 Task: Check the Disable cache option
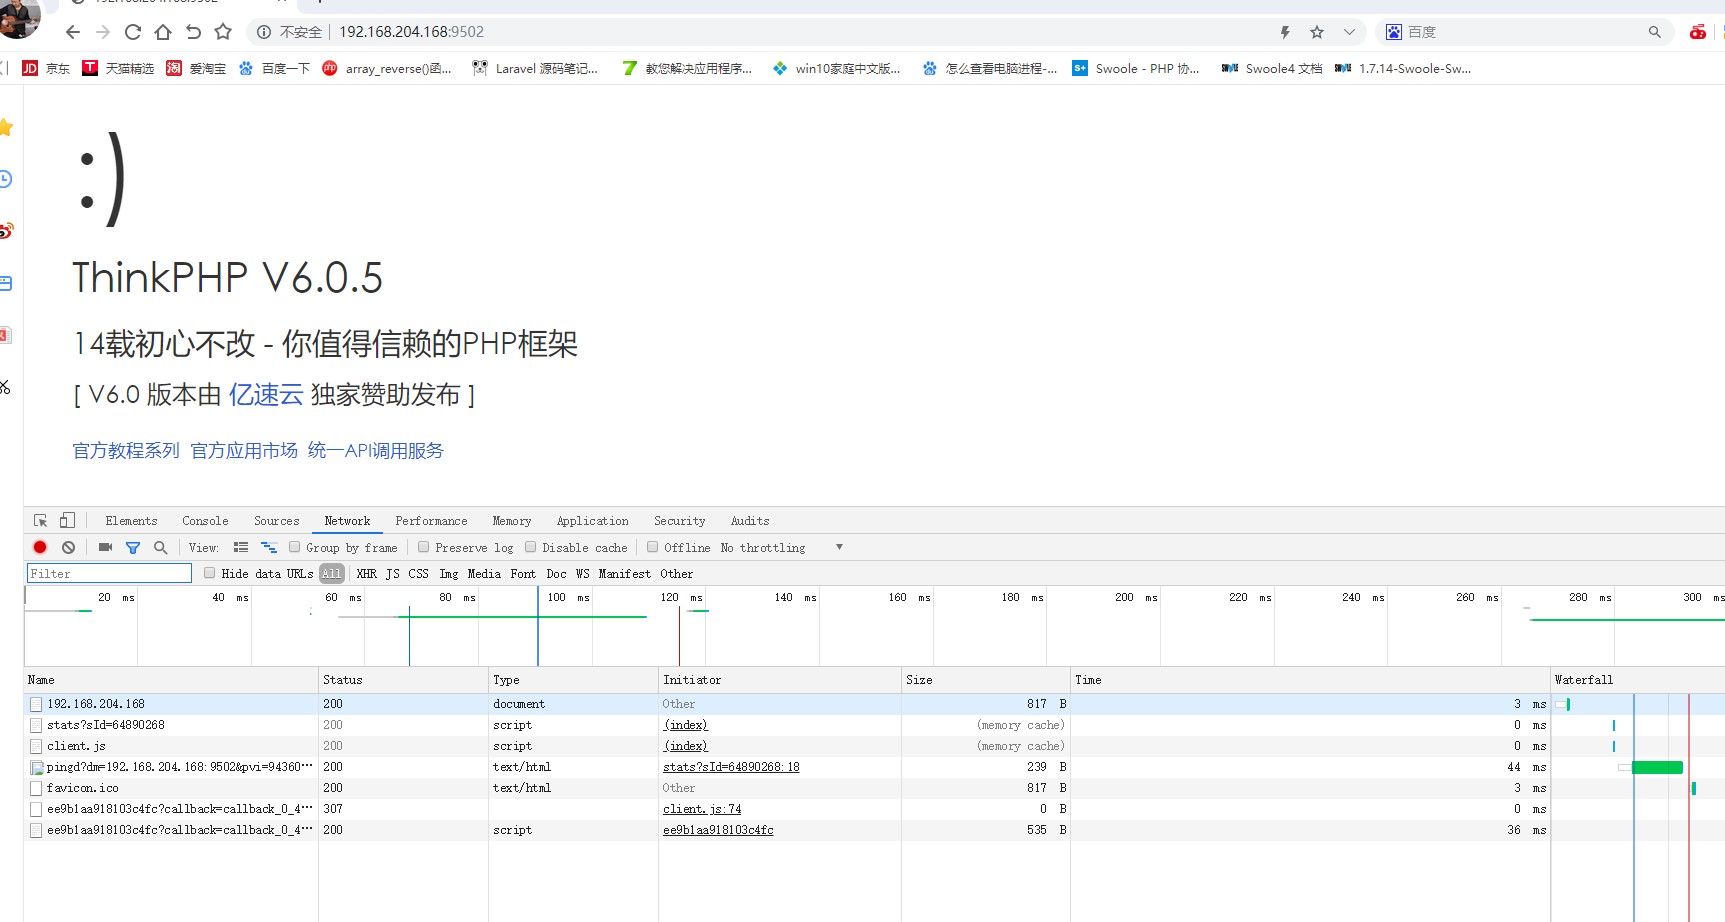click(x=530, y=547)
